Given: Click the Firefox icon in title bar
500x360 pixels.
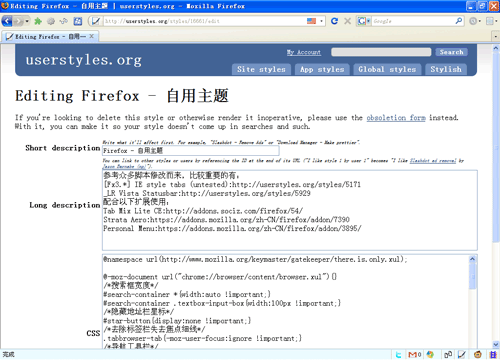Looking at the screenshot, I should 5,6.
